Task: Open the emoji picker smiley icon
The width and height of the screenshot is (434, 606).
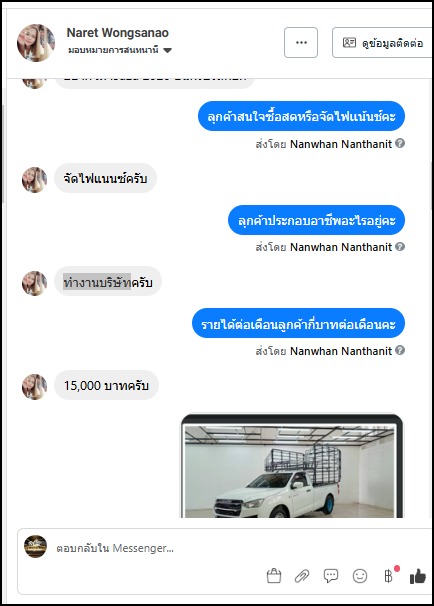Action: tap(360, 576)
